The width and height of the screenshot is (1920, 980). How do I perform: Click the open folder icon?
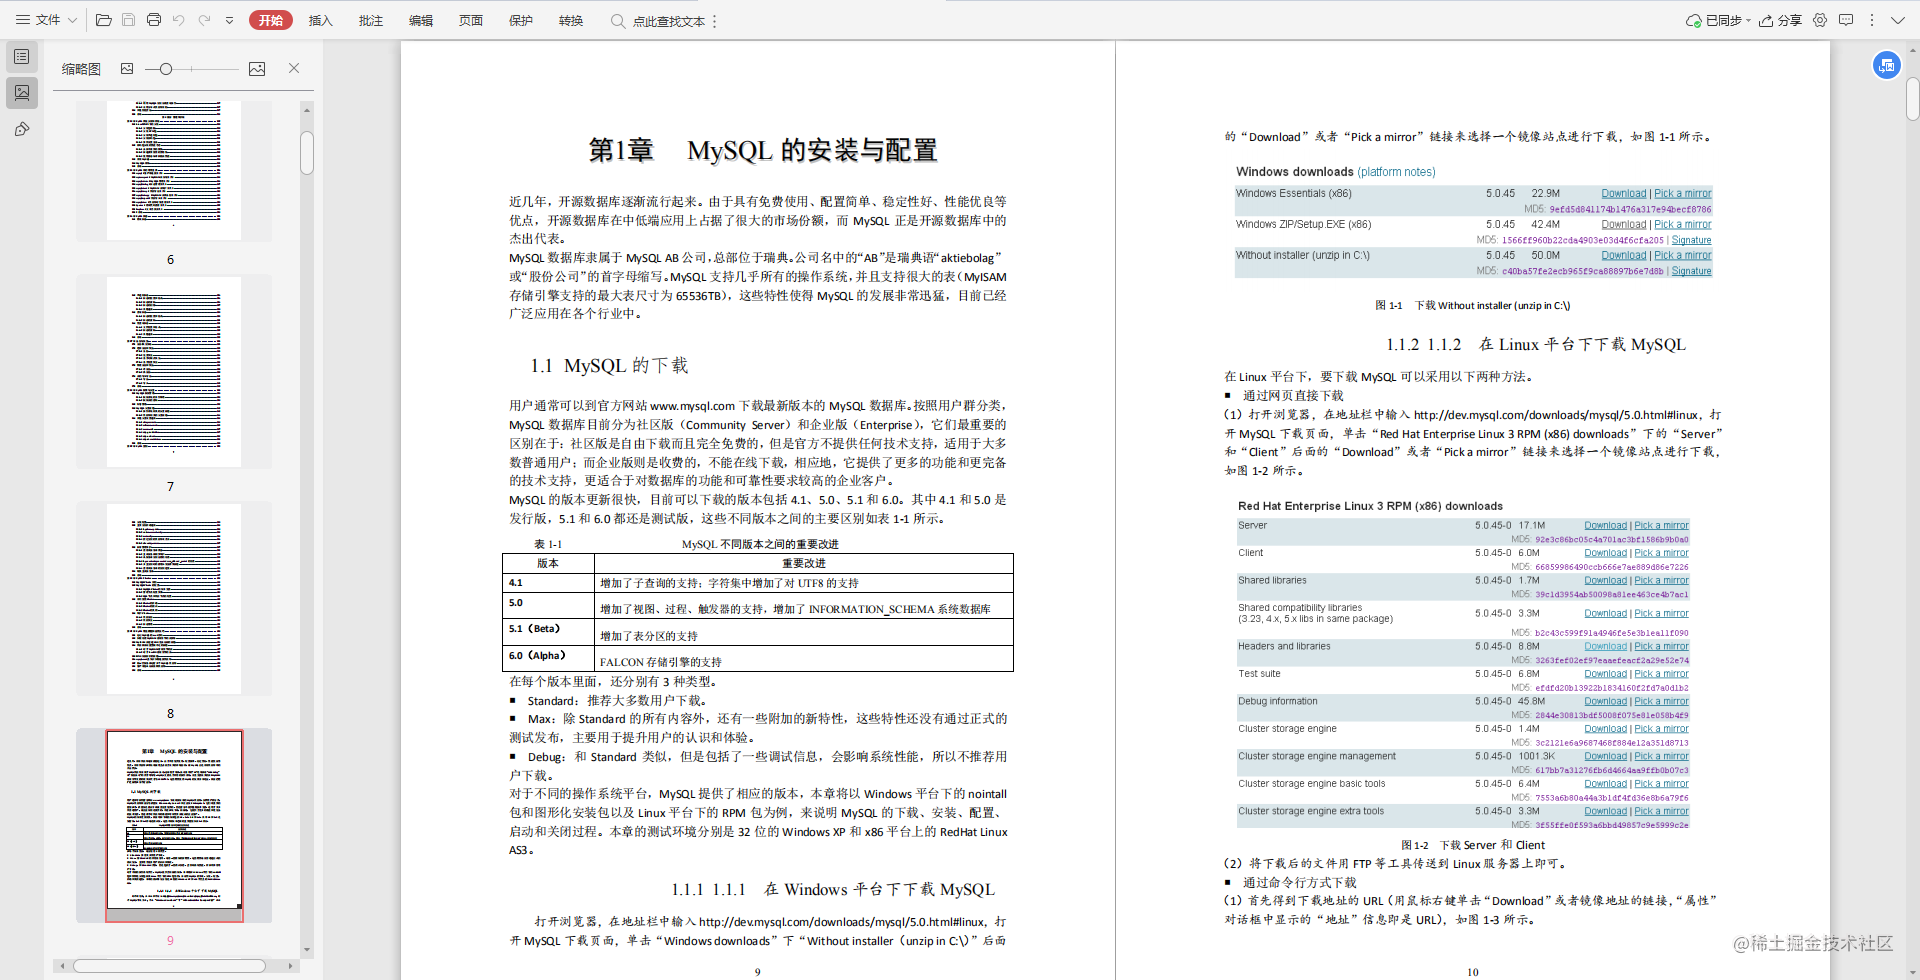click(103, 20)
